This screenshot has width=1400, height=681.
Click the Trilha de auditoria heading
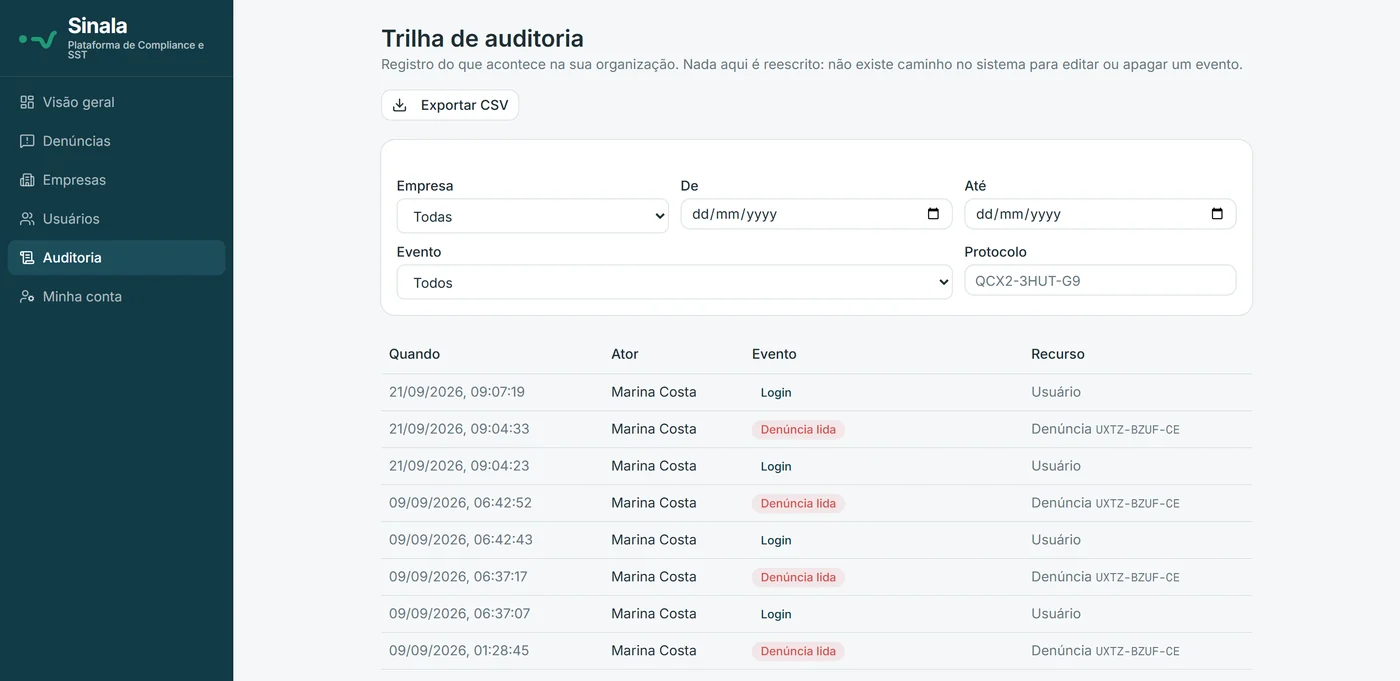click(482, 38)
